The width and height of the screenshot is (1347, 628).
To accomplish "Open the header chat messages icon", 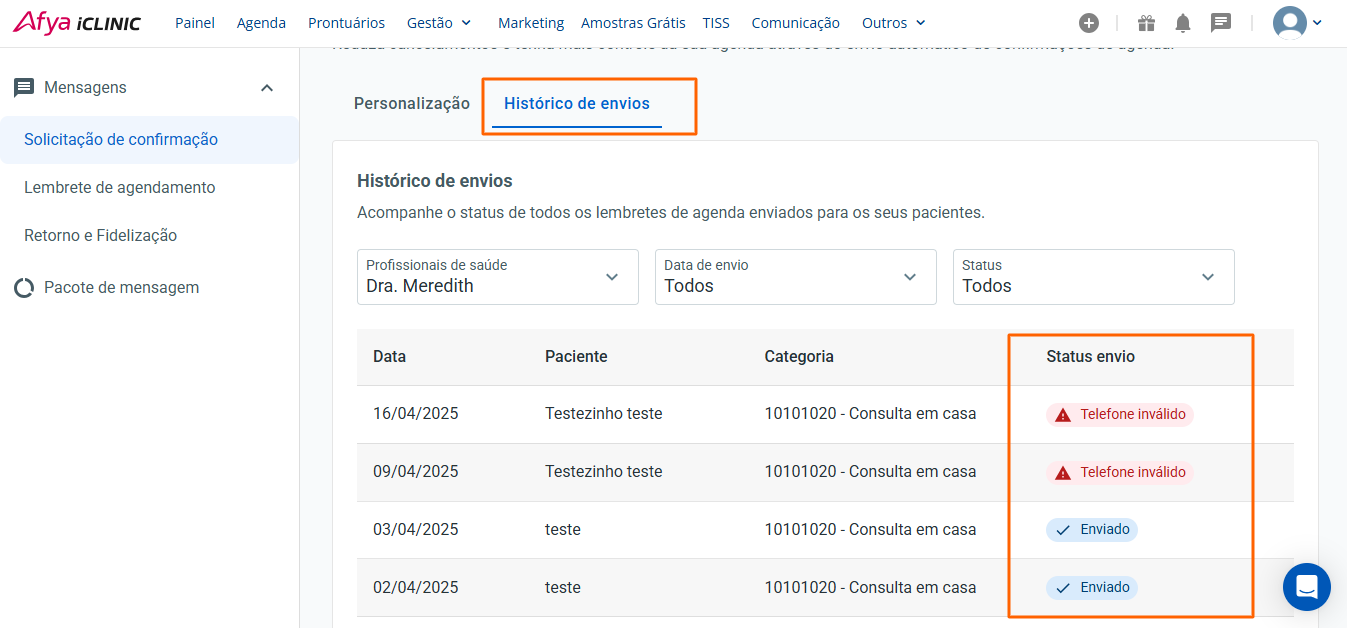I will pyautogui.click(x=1220, y=23).
